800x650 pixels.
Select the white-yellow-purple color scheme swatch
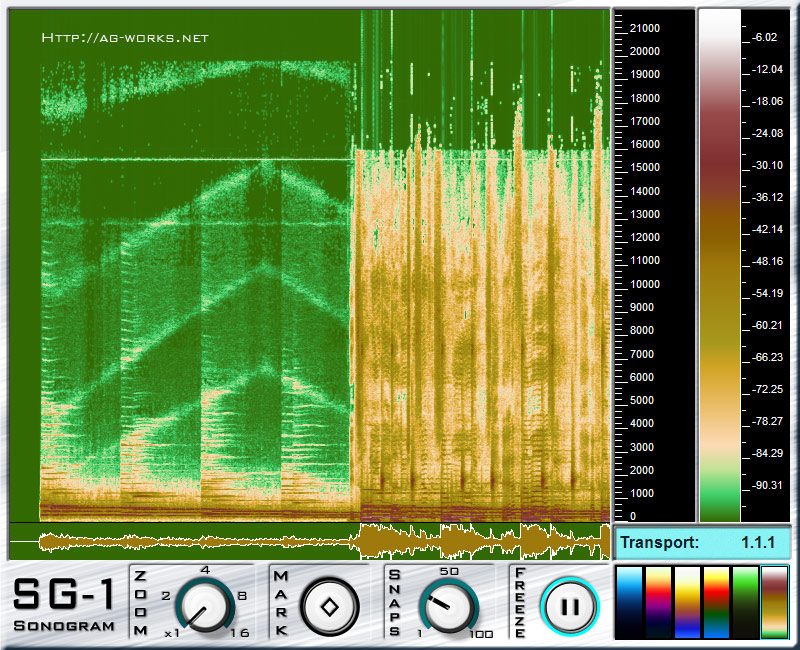click(x=688, y=602)
